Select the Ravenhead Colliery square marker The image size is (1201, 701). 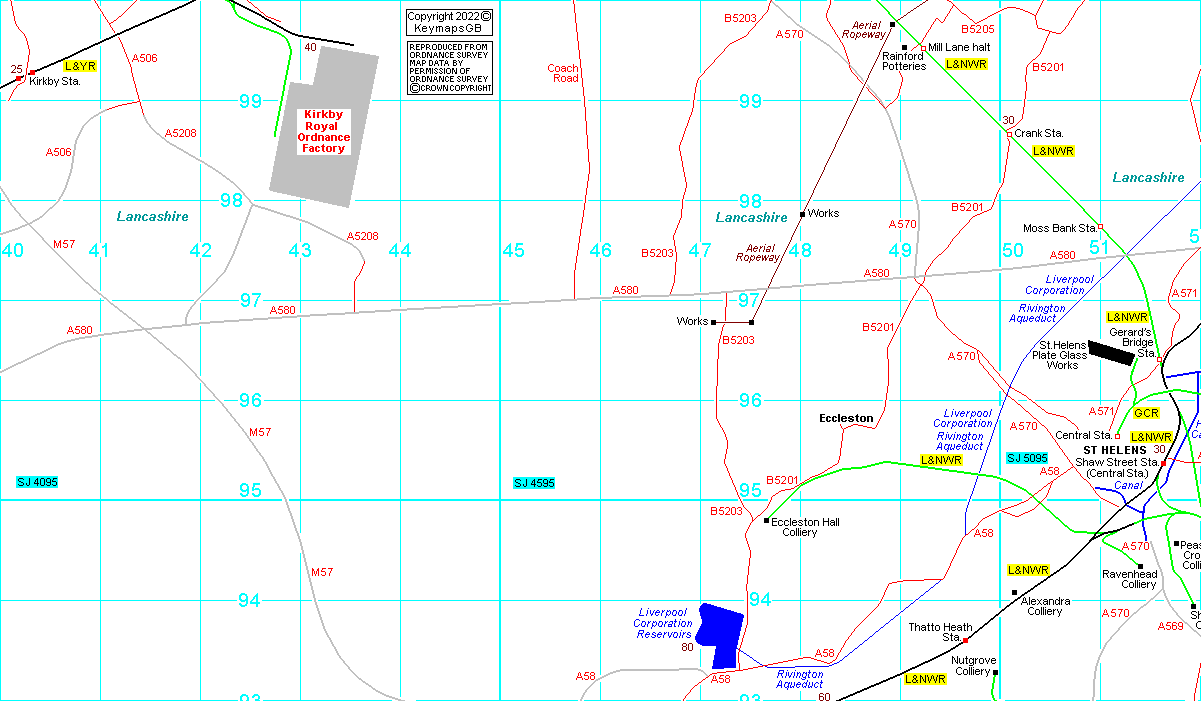[x=1140, y=566]
